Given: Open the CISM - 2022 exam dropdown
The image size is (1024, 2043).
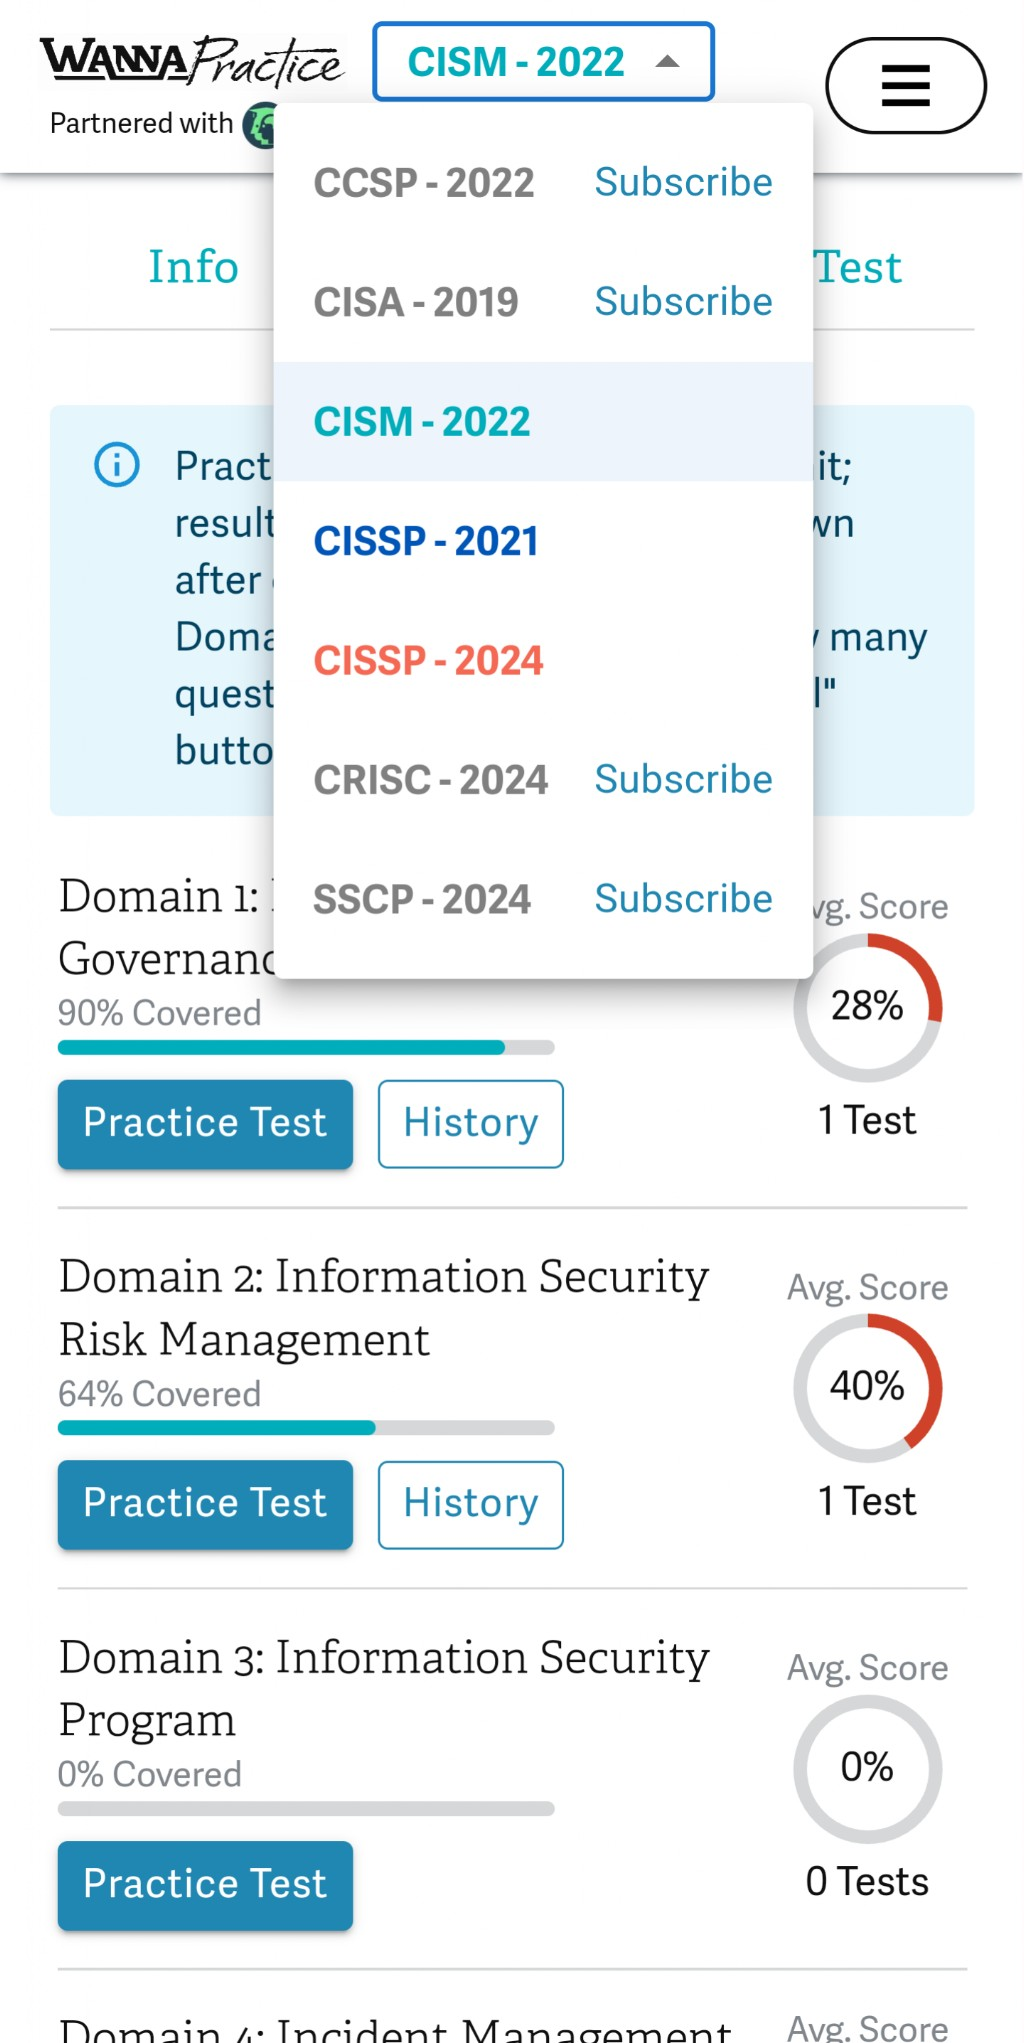Looking at the screenshot, I should pos(516,61).
